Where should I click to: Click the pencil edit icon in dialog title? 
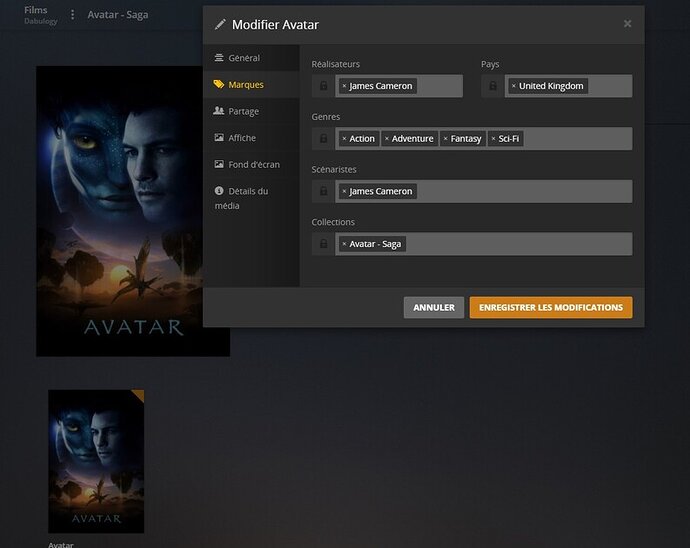220,24
